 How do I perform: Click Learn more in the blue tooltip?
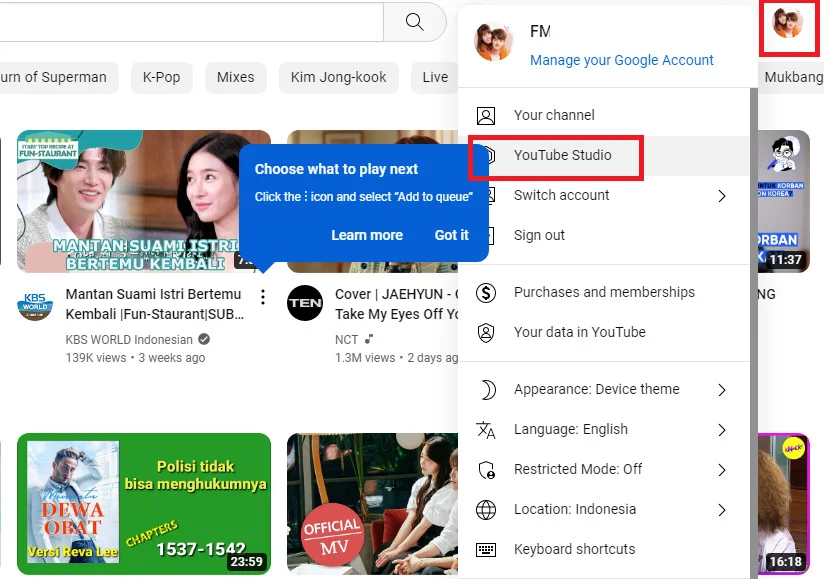[x=367, y=235]
